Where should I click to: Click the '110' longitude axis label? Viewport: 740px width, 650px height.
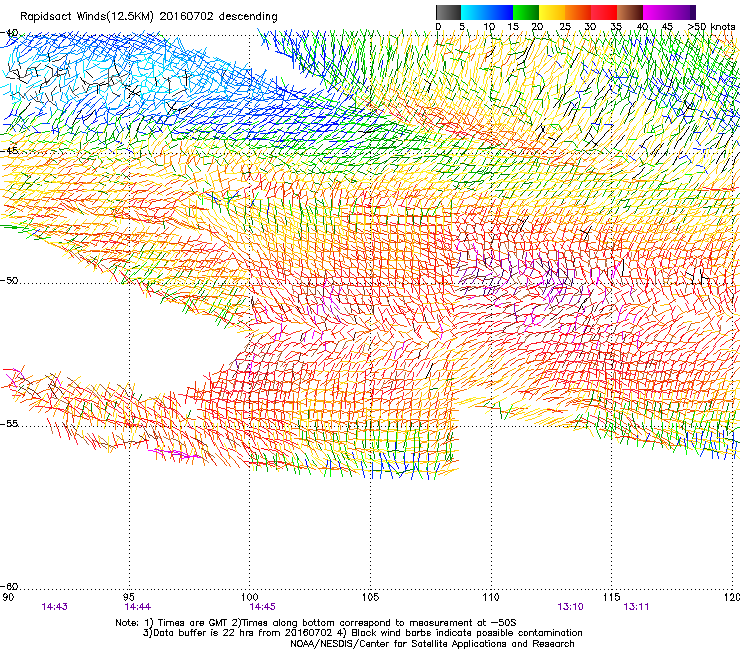click(x=491, y=597)
